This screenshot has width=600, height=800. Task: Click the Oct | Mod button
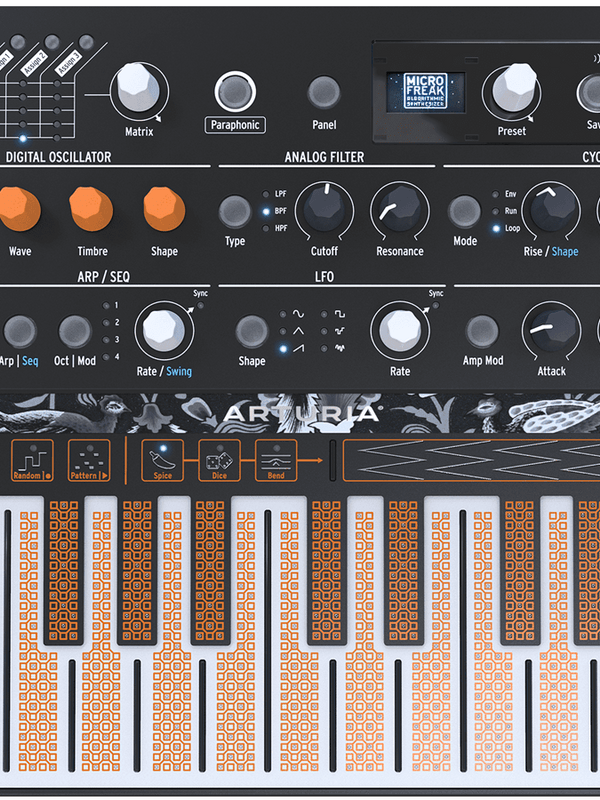[75, 332]
